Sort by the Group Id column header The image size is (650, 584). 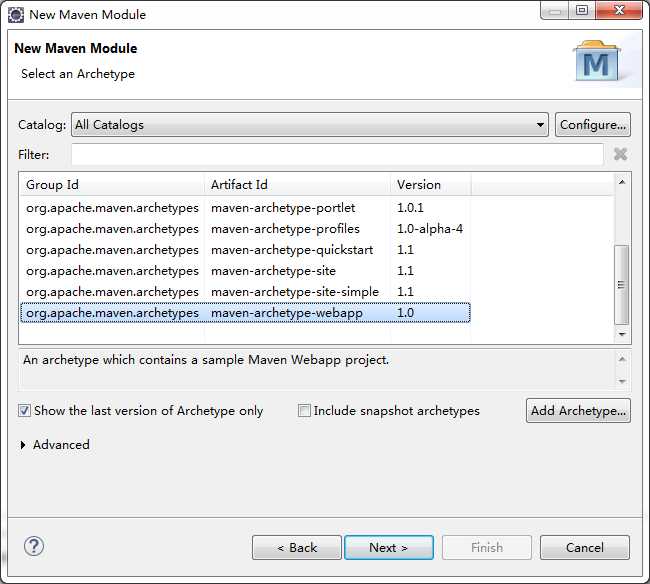click(112, 184)
